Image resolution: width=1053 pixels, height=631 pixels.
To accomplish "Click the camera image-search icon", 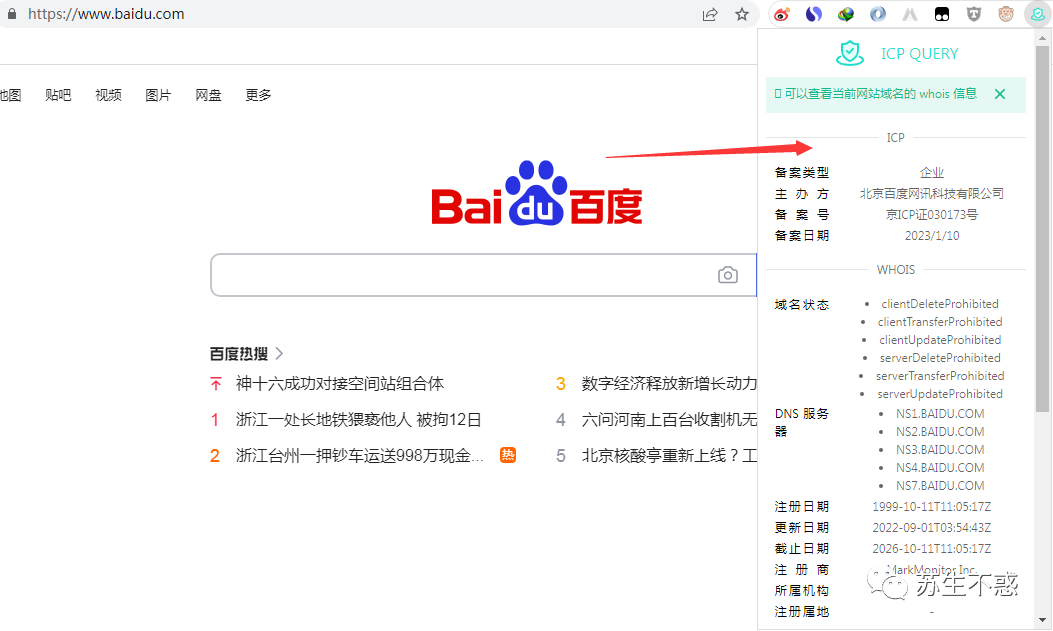I will pos(727,275).
